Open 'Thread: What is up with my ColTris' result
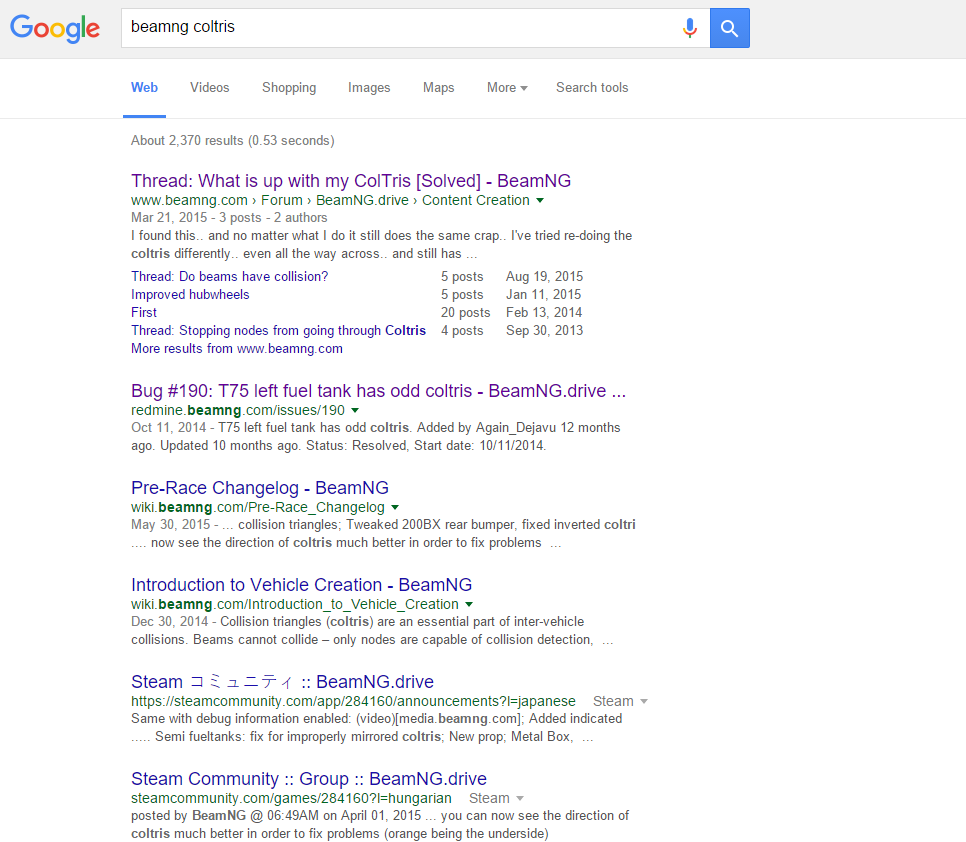This screenshot has height=842, width=966. (351, 180)
